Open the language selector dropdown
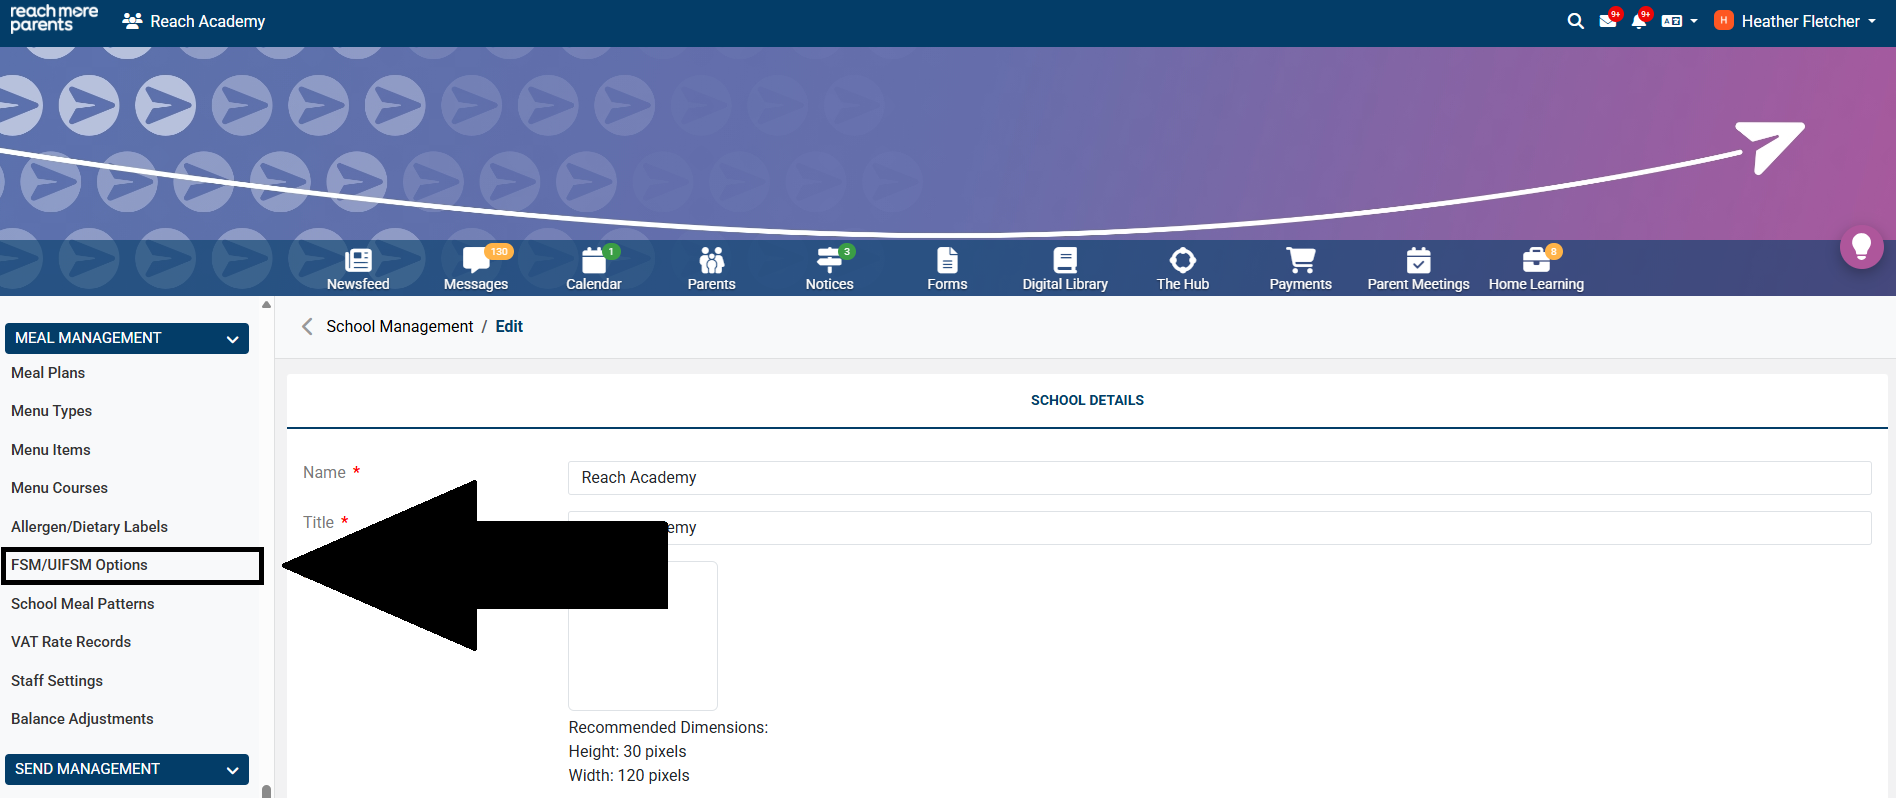 pos(1678,21)
